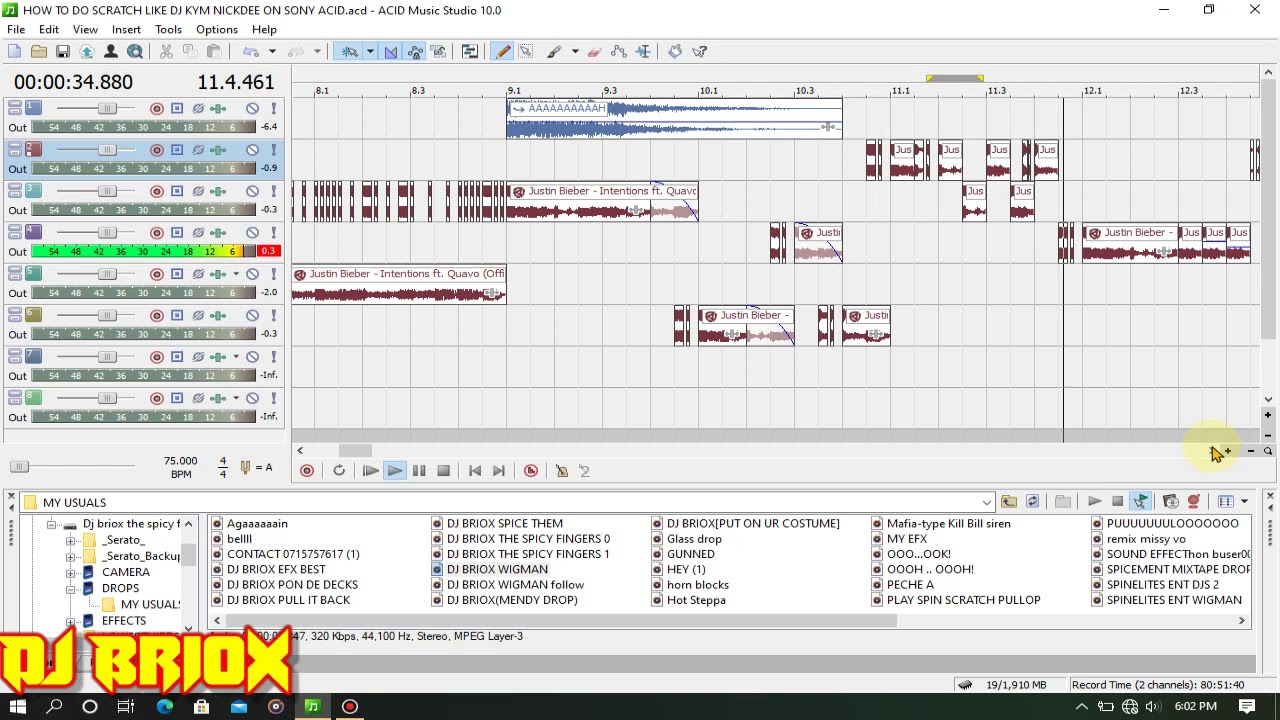The width and height of the screenshot is (1280, 720).
Task: Click the metronome icon in transport bar
Action: 562,471
